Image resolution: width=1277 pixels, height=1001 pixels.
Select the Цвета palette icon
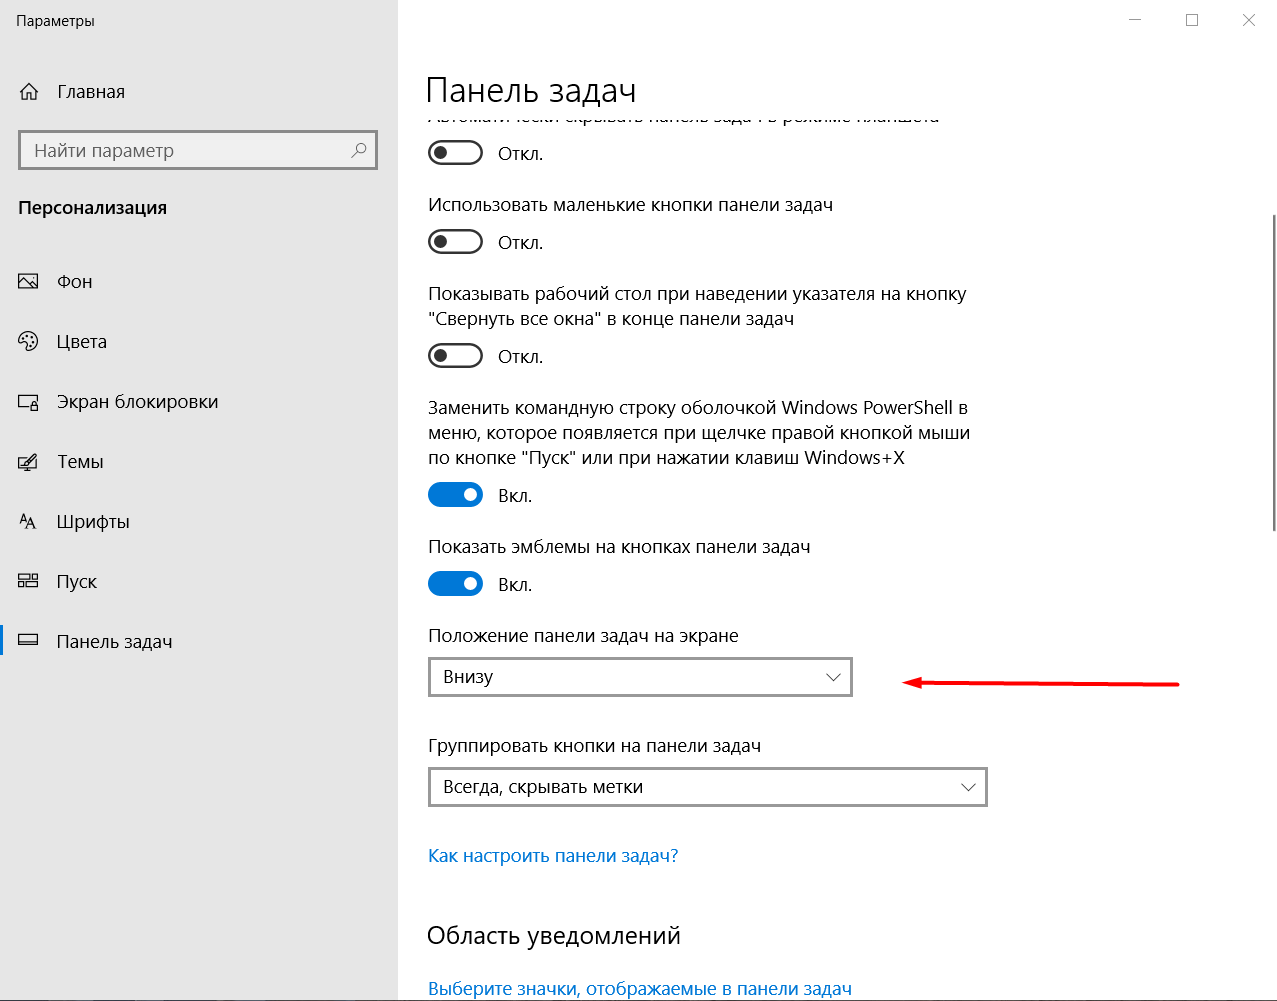pos(28,342)
